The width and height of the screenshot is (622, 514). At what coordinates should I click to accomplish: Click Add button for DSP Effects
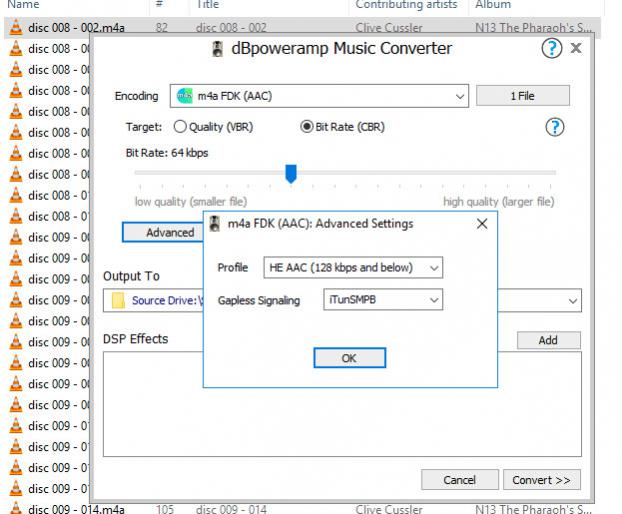tap(548, 340)
